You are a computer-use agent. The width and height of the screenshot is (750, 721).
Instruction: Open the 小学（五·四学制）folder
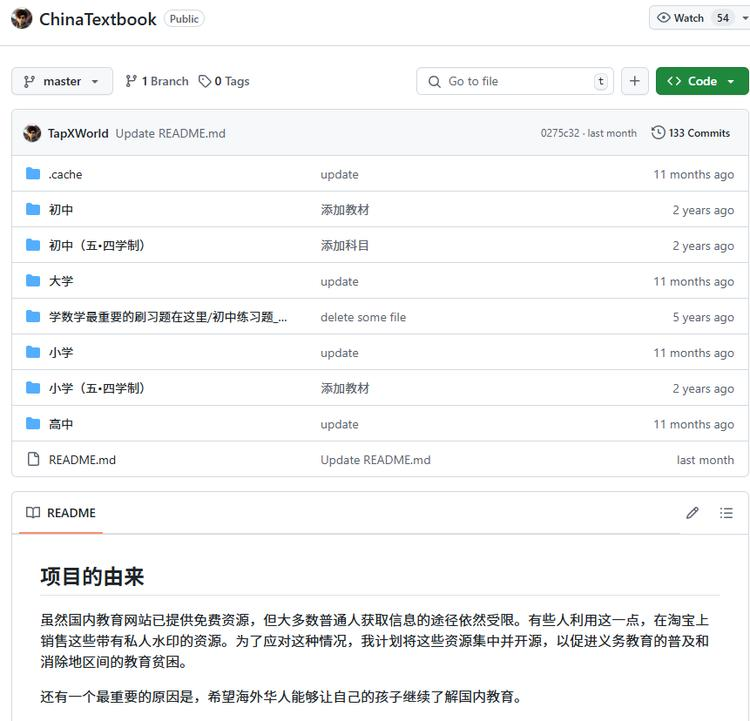[97, 388]
